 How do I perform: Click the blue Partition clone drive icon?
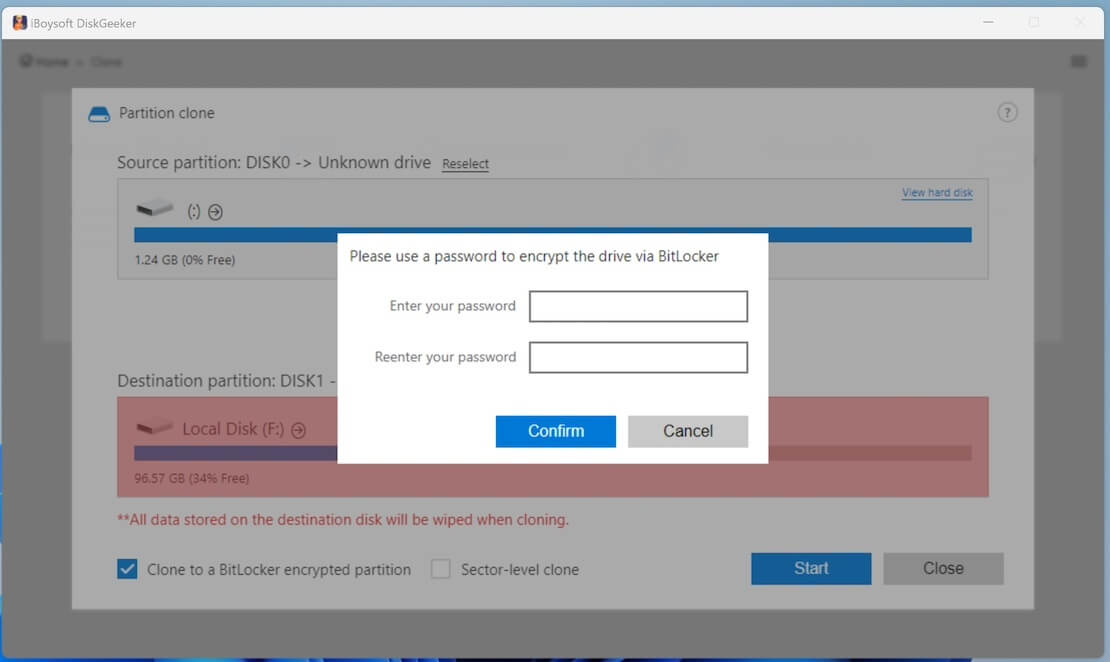pos(98,113)
